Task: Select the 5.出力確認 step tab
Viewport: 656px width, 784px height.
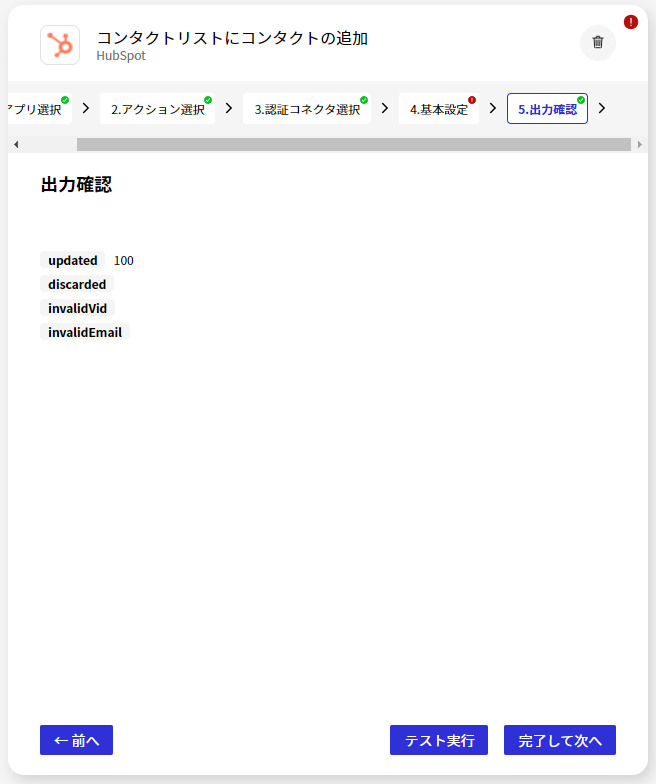Action: (548, 108)
